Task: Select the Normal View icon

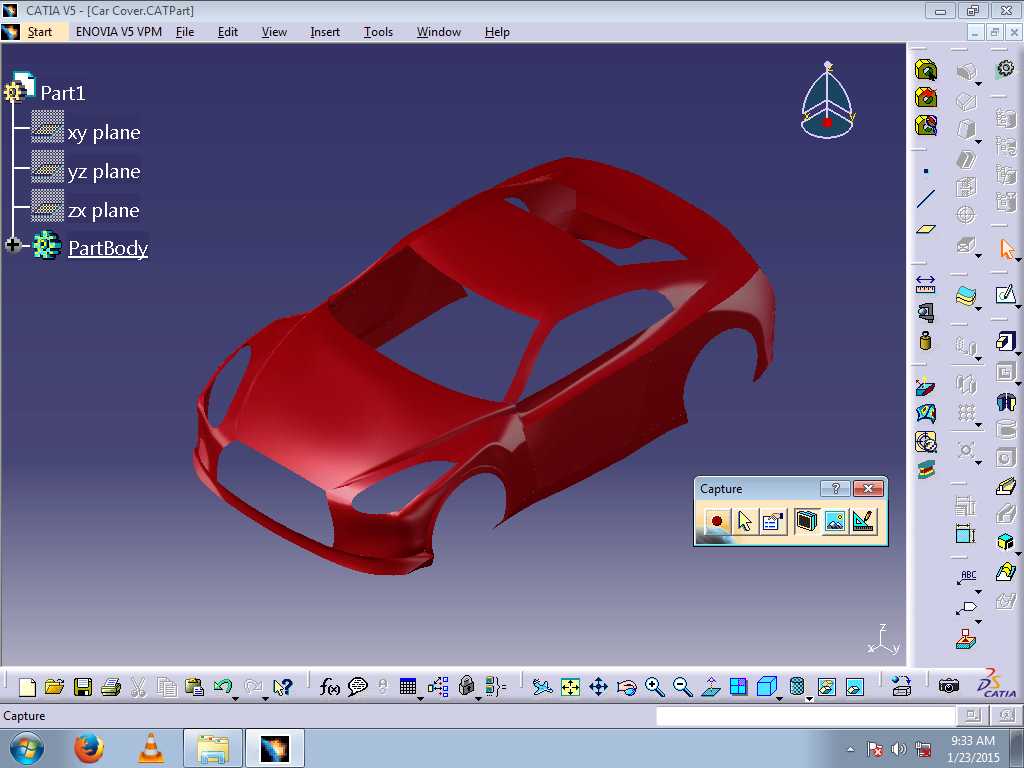Action: click(711, 687)
